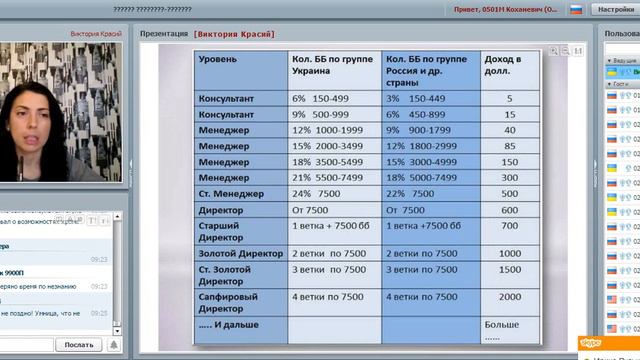Click cell 1 ветка + 7500 бб in Украина column

click(x=335, y=231)
